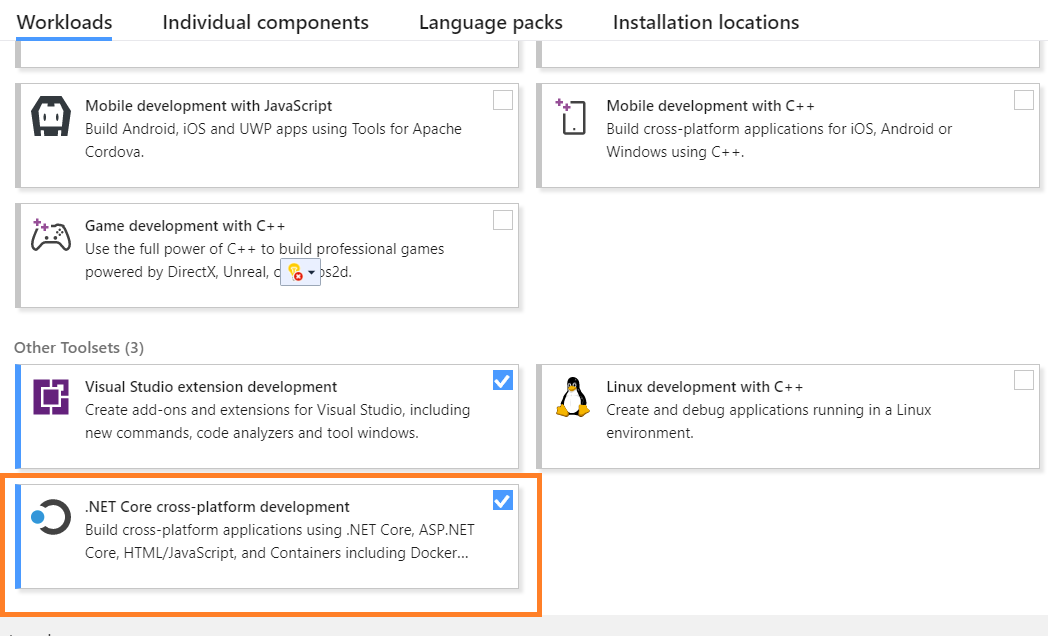Open the Installation locations tab
The image size is (1048, 636).
pos(706,23)
